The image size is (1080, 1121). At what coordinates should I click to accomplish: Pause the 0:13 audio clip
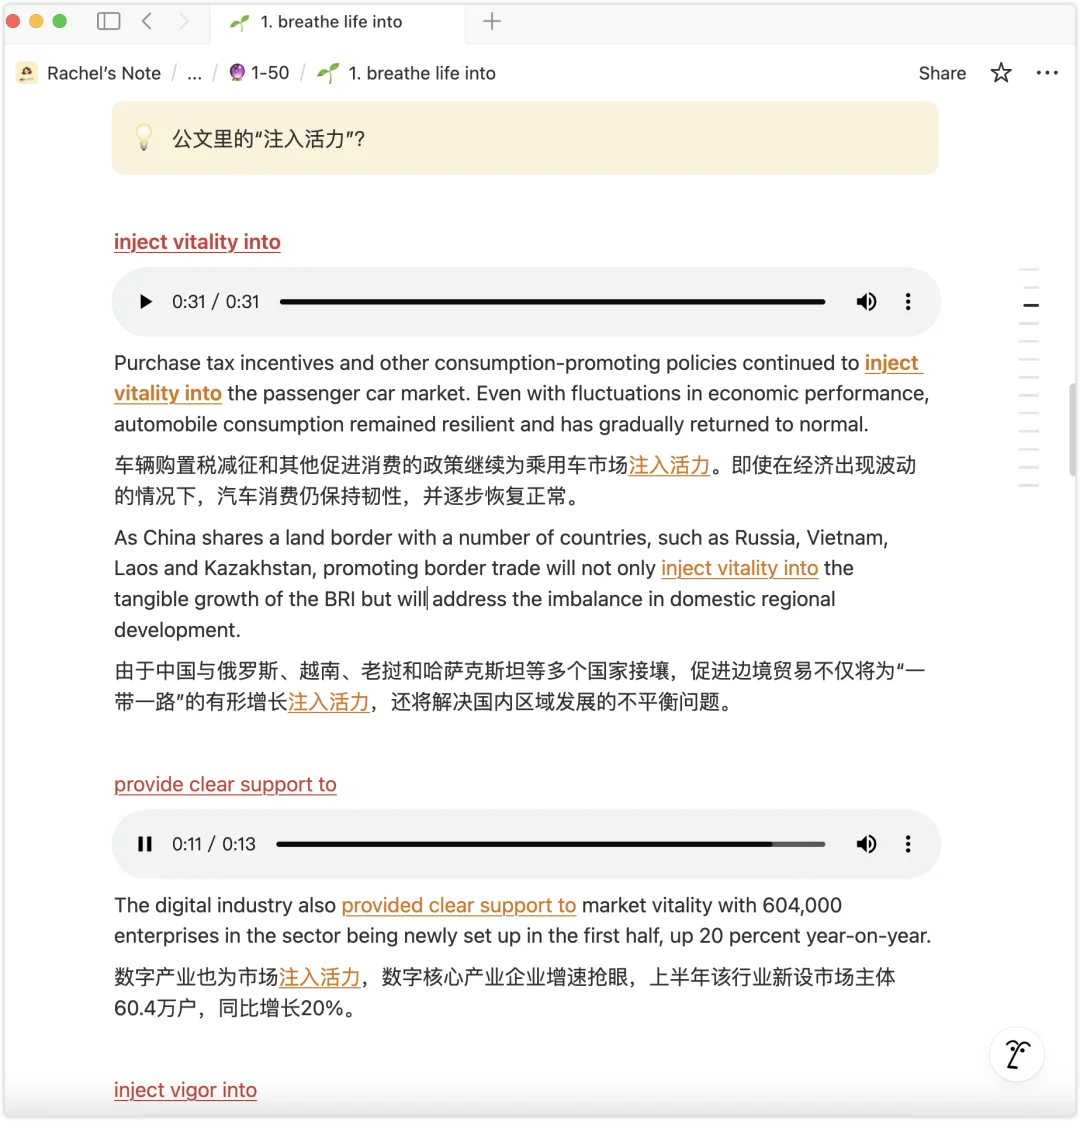[145, 844]
